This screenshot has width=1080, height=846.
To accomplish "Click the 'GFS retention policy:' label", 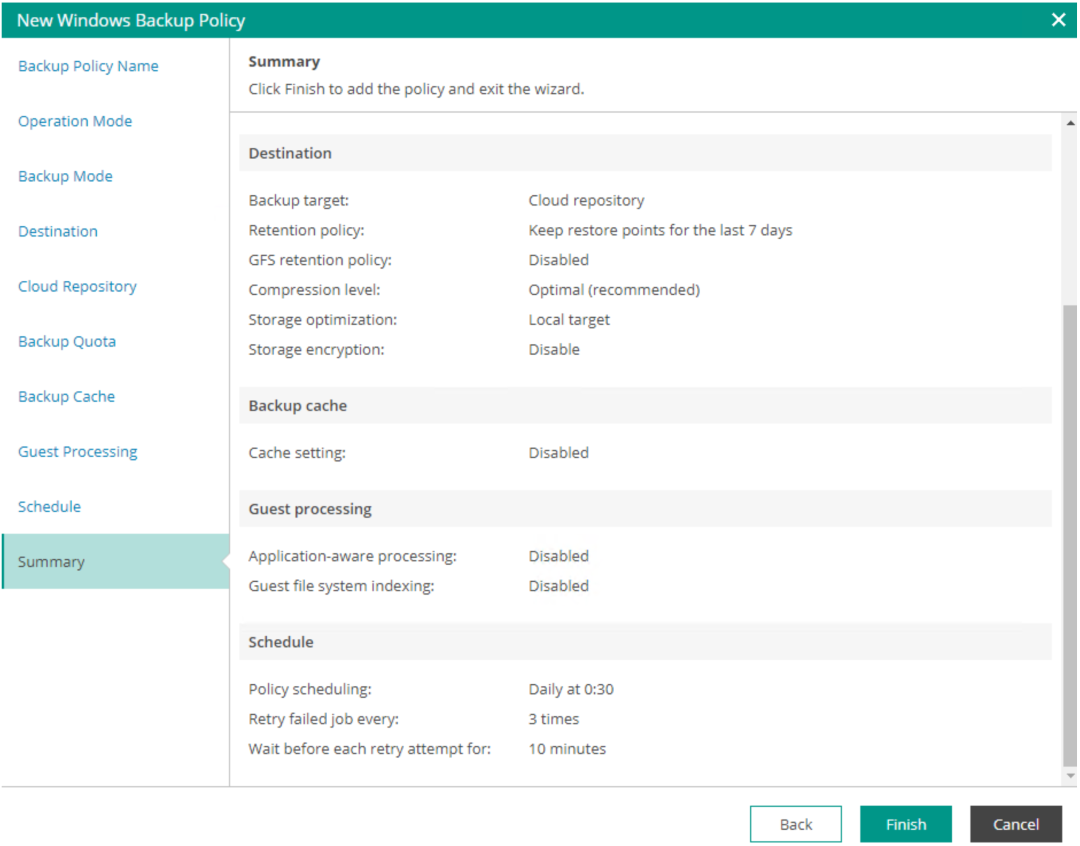I will 320,260.
